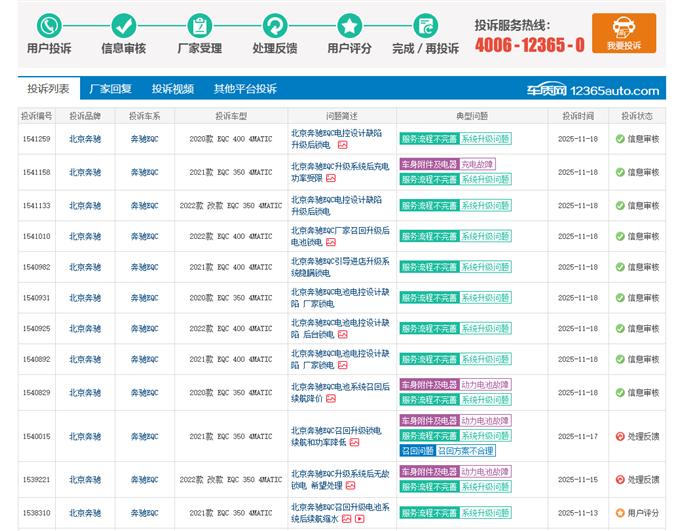Click the 完成/再投诉 document icon
The height and width of the screenshot is (531, 700).
click(425, 26)
